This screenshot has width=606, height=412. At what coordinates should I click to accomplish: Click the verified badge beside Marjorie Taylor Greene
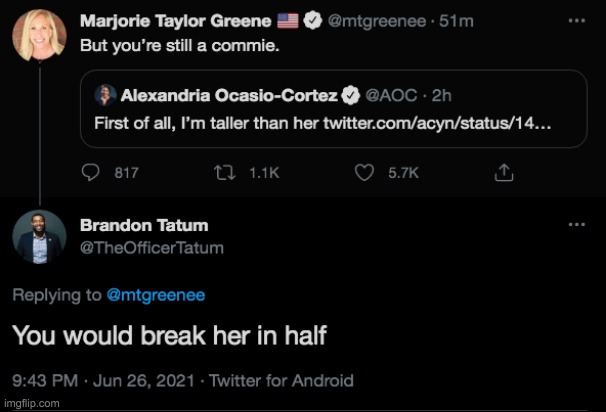pos(312,19)
